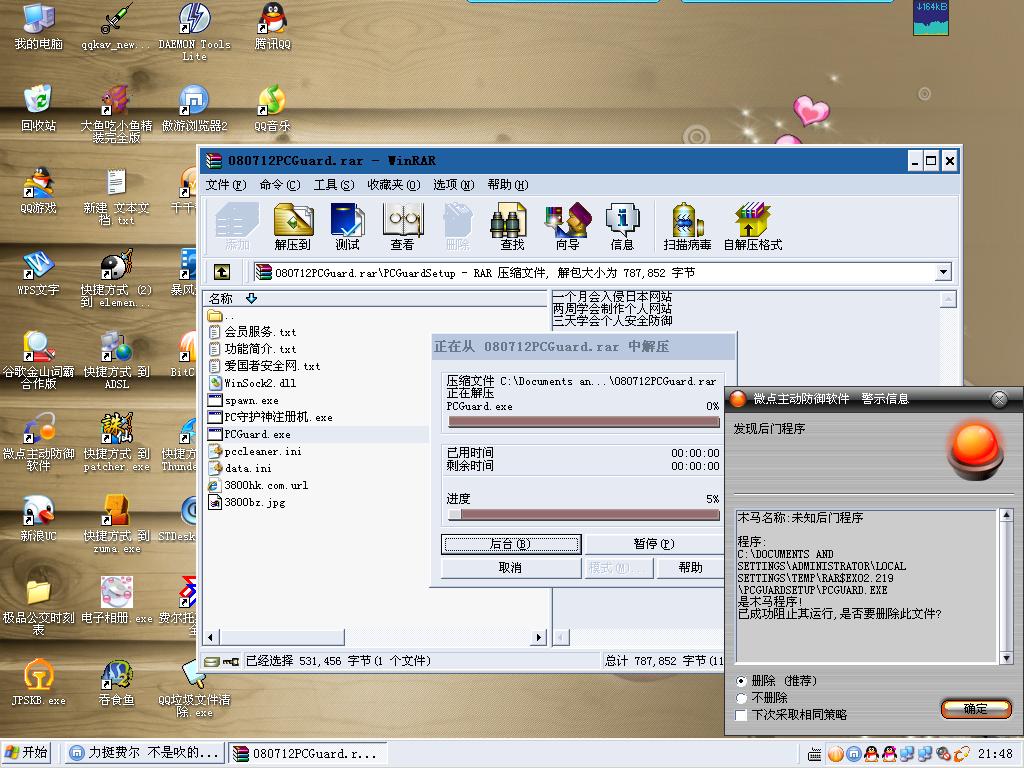Select the 傲游浏览器2 desktop icon
The image size is (1024, 768).
[x=194, y=108]
